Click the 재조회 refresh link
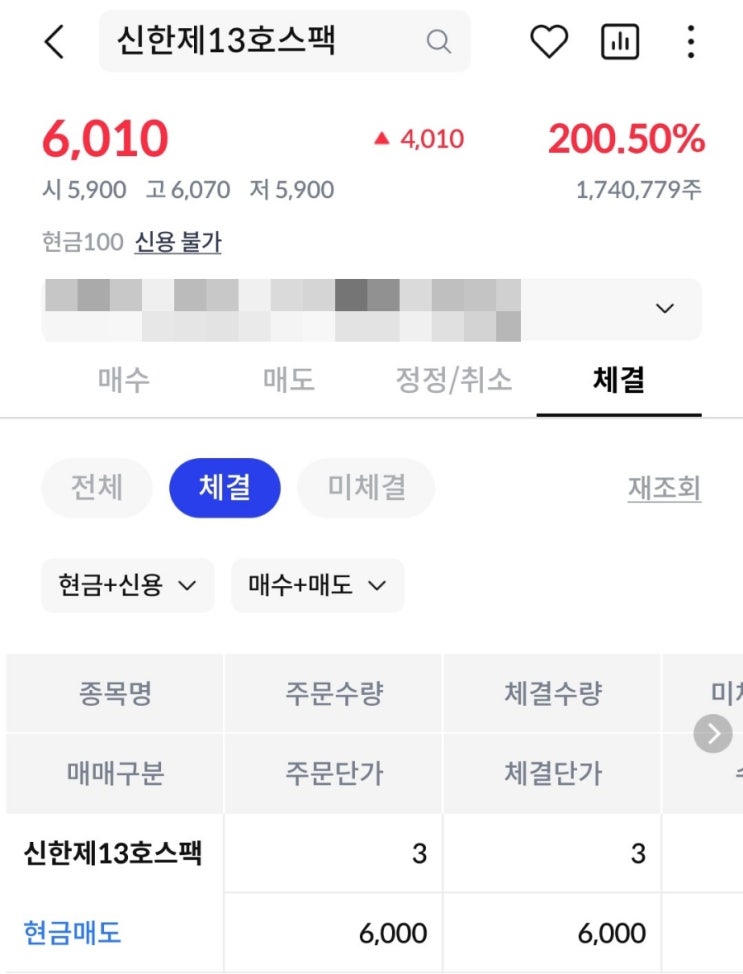This screenshot has width=743, height=974. [664, 488]
